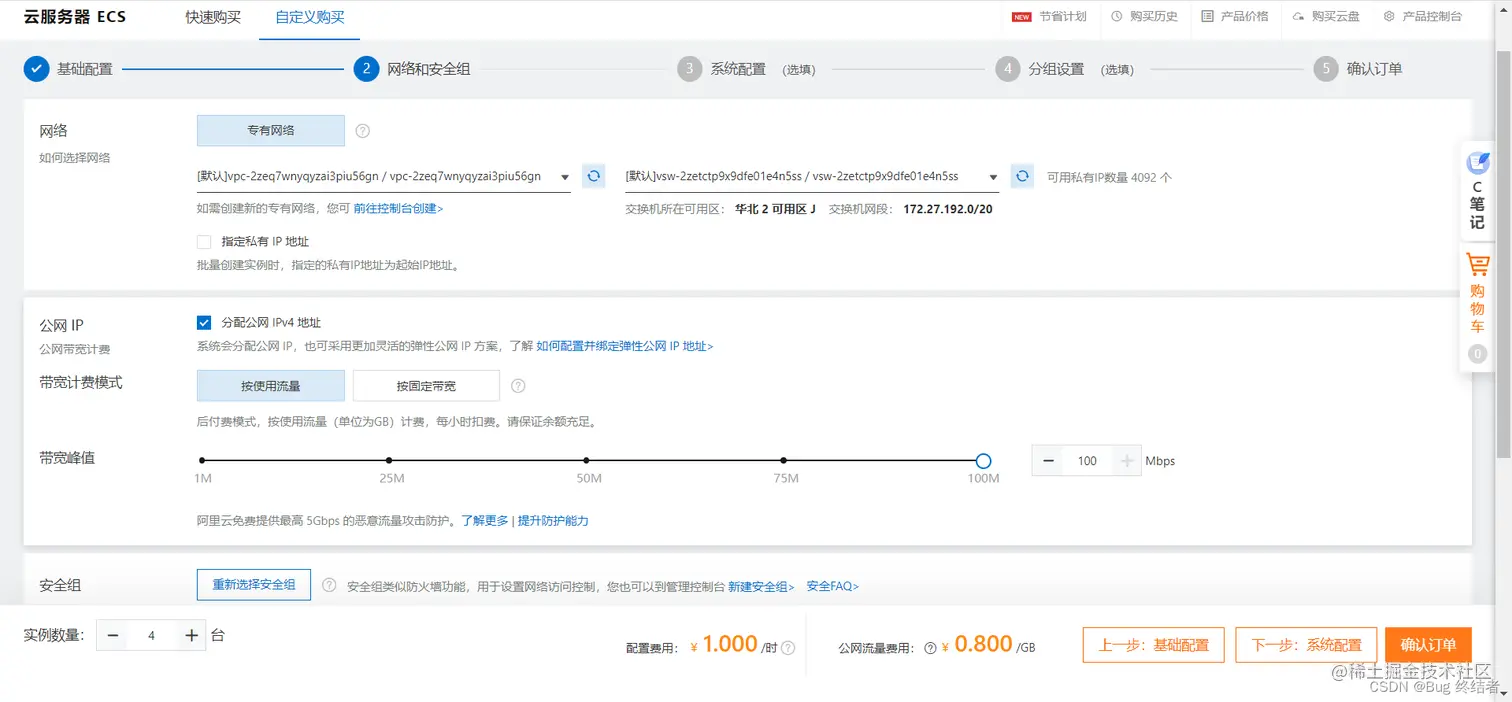Increase instance count with plus button

click(191, 636)
